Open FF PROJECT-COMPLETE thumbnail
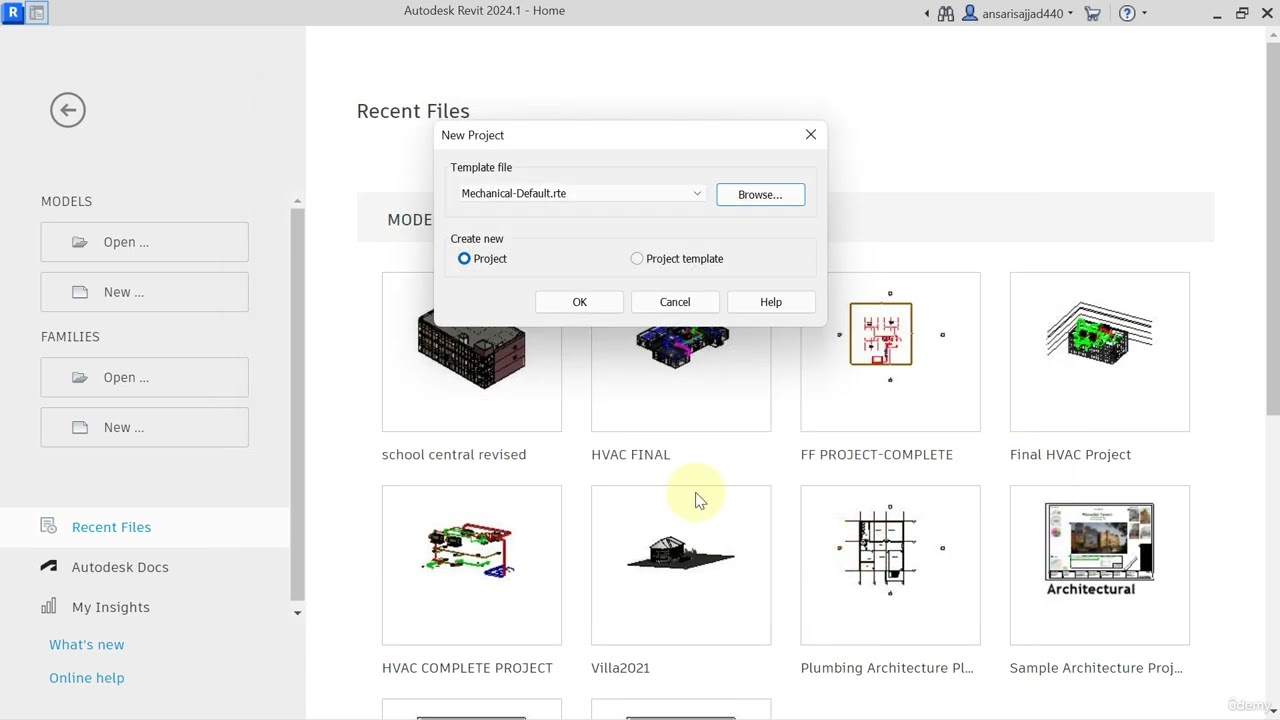1280x720 pixels. pyautogui.click(x=890, y=352)
